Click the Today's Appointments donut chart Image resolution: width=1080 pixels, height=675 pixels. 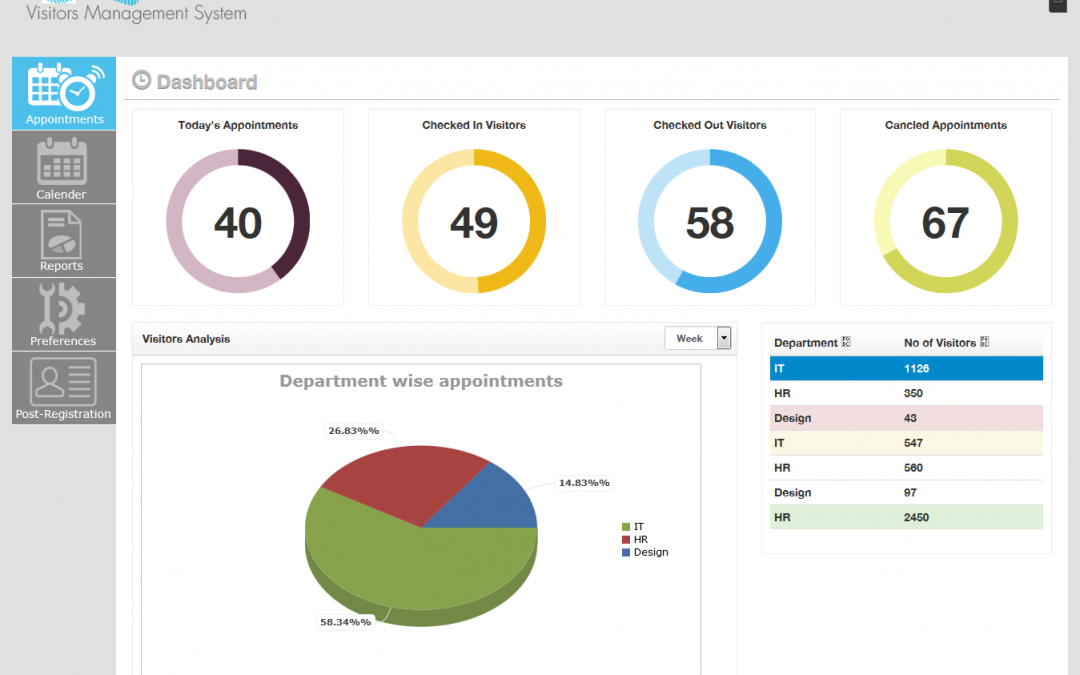[x=238, y=221]
